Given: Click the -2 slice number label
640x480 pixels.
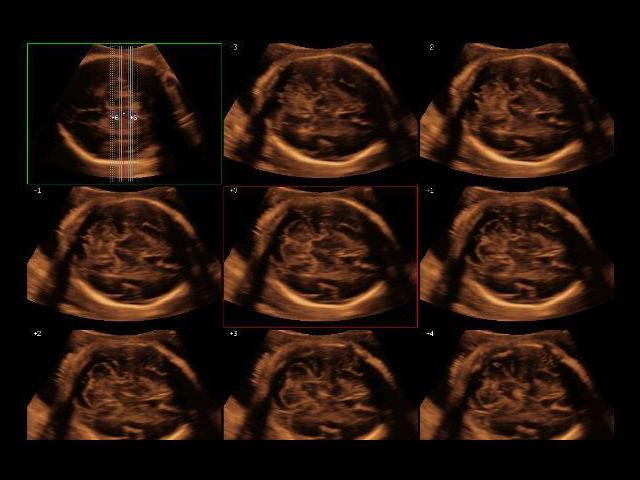Looking at the screenshot, I should [431, 47].
